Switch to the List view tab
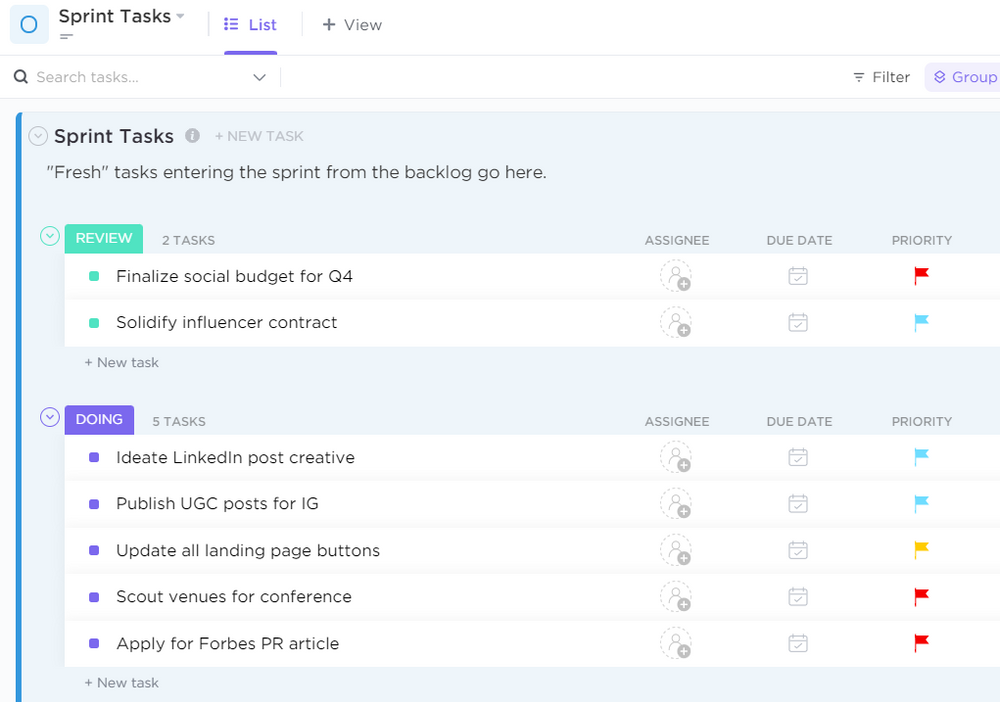This screenshot has height=702, width=1000. coord(251,25)
